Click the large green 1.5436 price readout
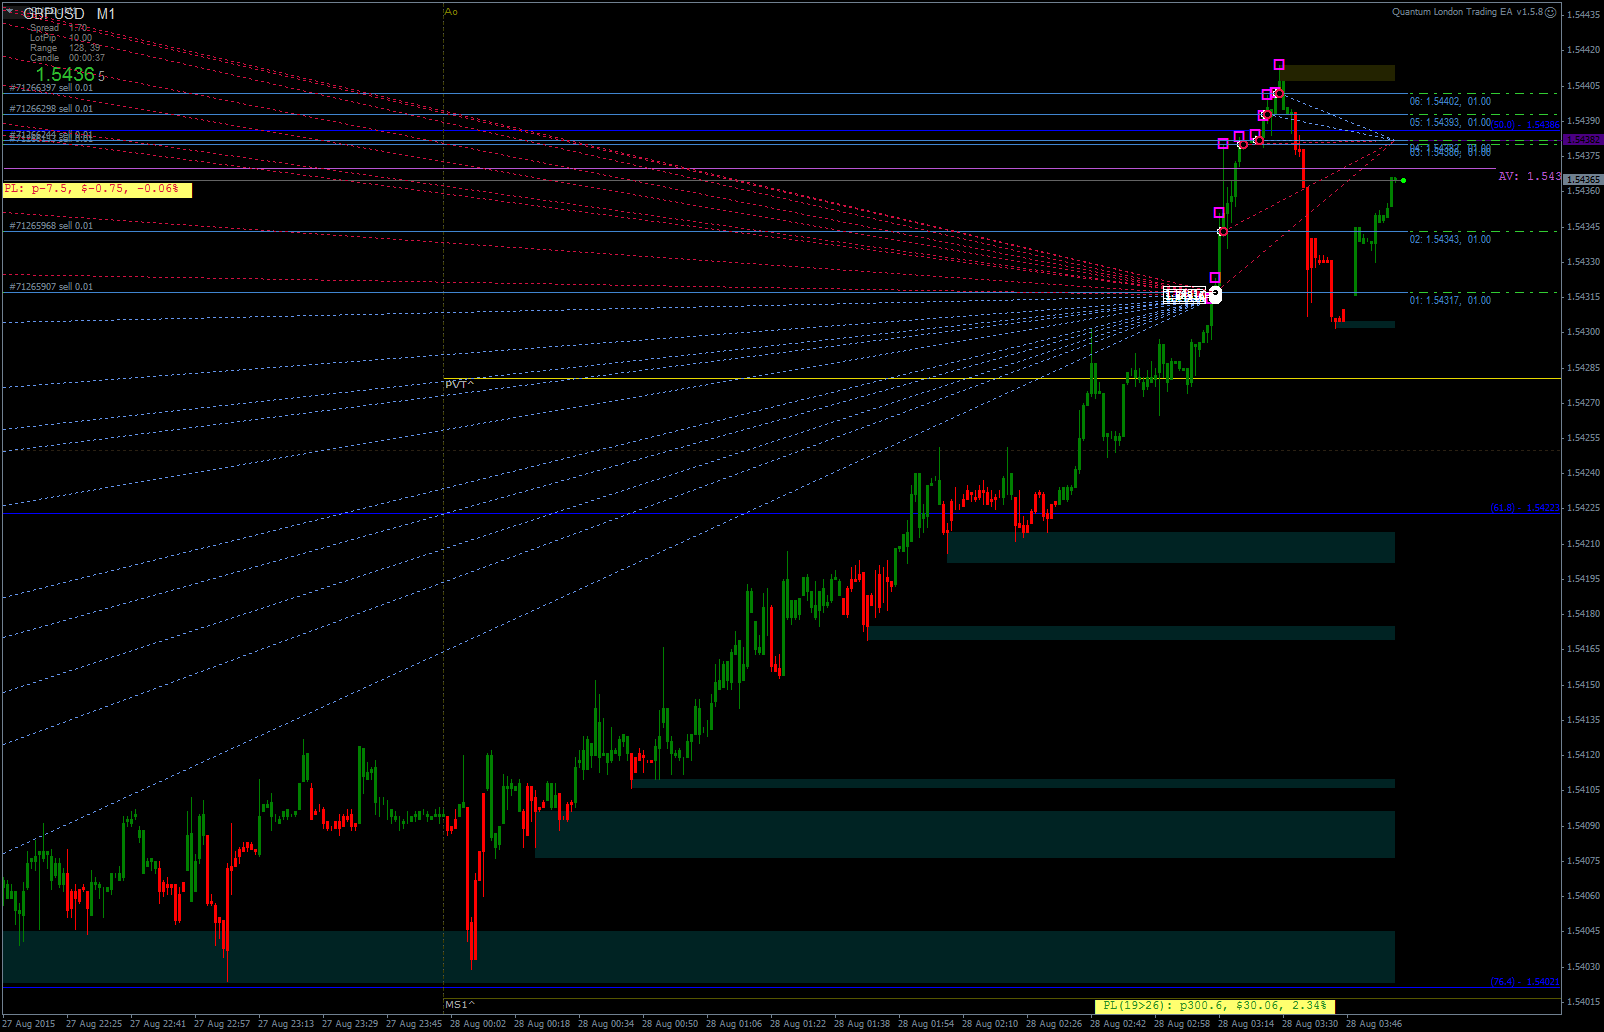The width and height of the screenshot is (1604, 1032). pos(65,74)
